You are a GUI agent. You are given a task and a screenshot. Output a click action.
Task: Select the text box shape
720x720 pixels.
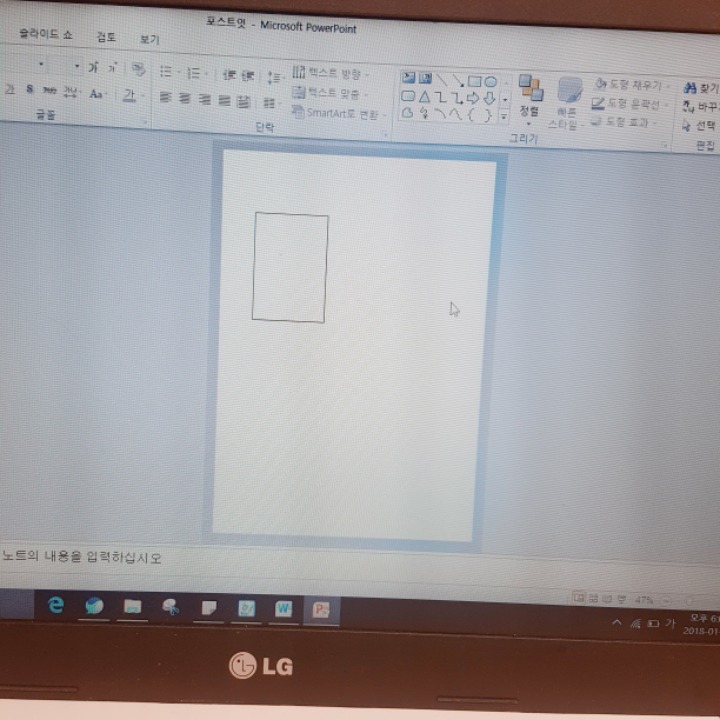[x=408, y=78]
